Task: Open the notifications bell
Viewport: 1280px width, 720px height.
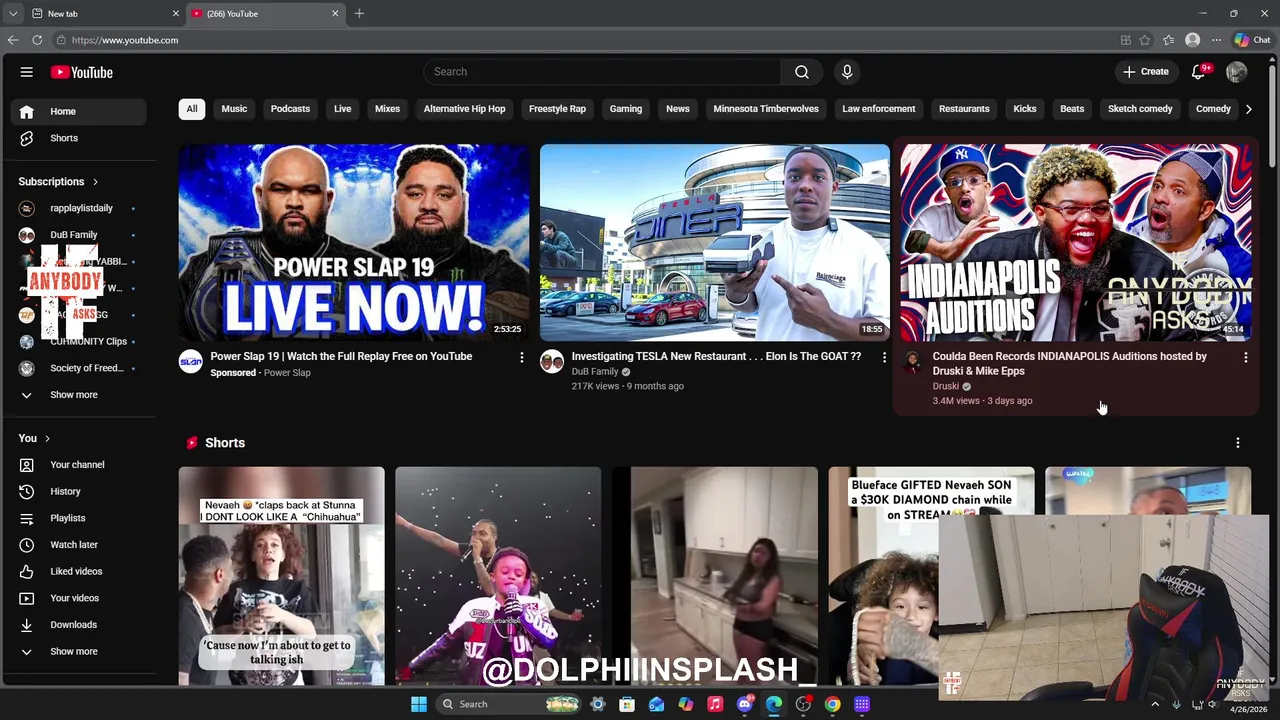Action: [x=1199, y=72]
